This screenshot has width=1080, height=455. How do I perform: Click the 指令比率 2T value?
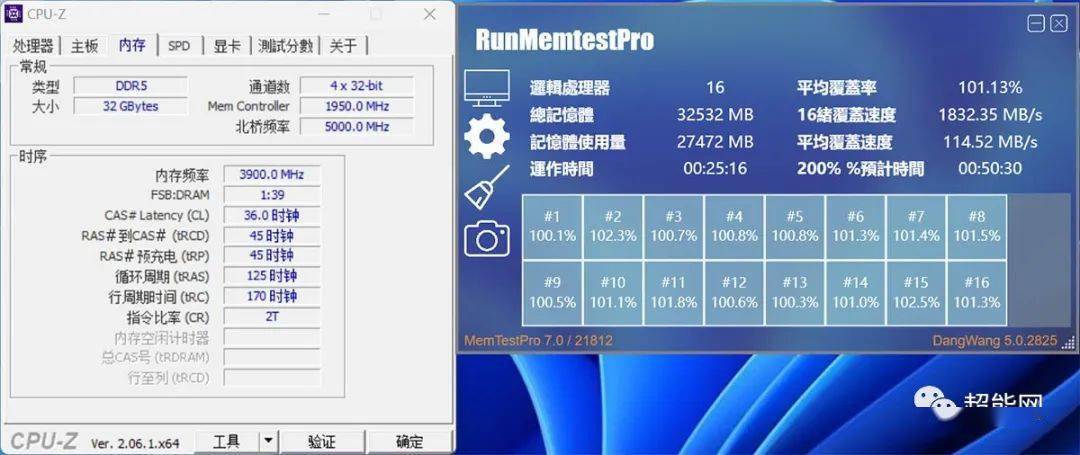[271, 317]
